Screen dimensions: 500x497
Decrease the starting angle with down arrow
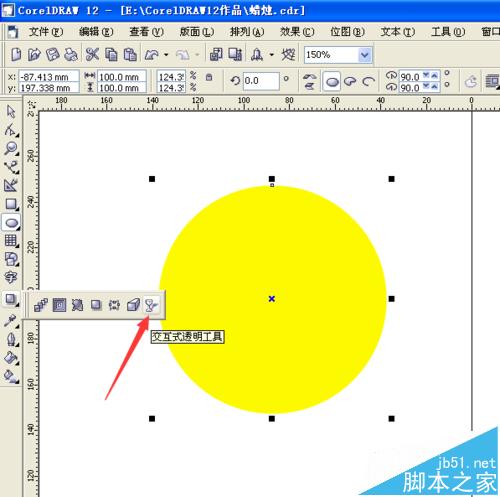[426, 76]
